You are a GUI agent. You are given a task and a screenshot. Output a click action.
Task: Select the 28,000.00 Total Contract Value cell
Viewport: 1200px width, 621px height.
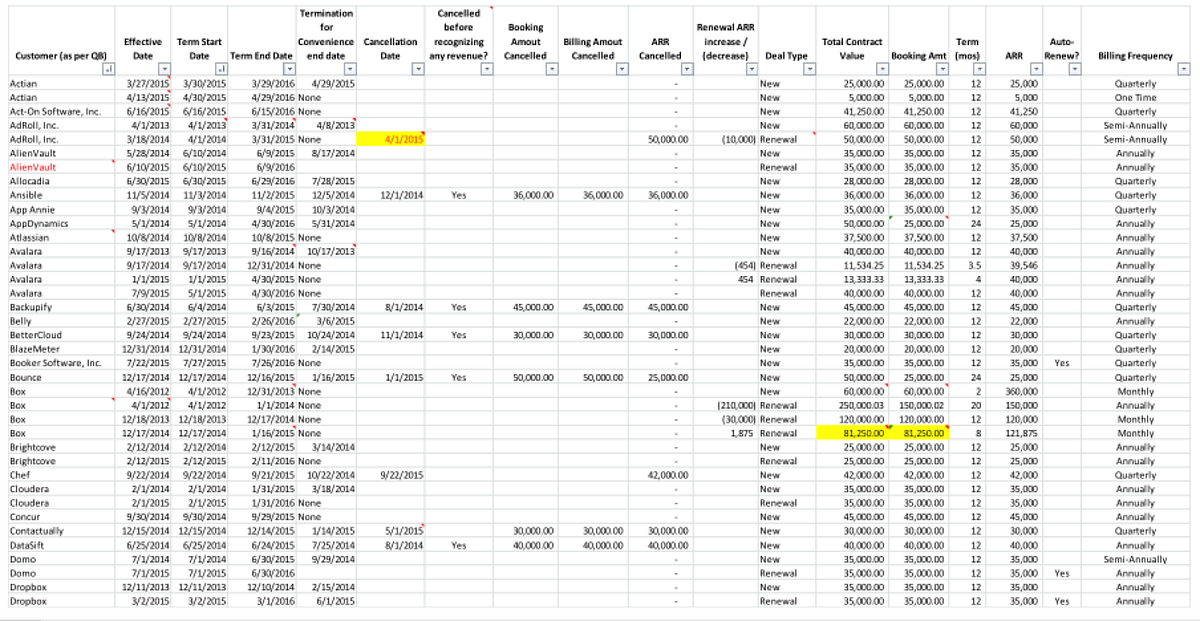(x=853, y=182)
